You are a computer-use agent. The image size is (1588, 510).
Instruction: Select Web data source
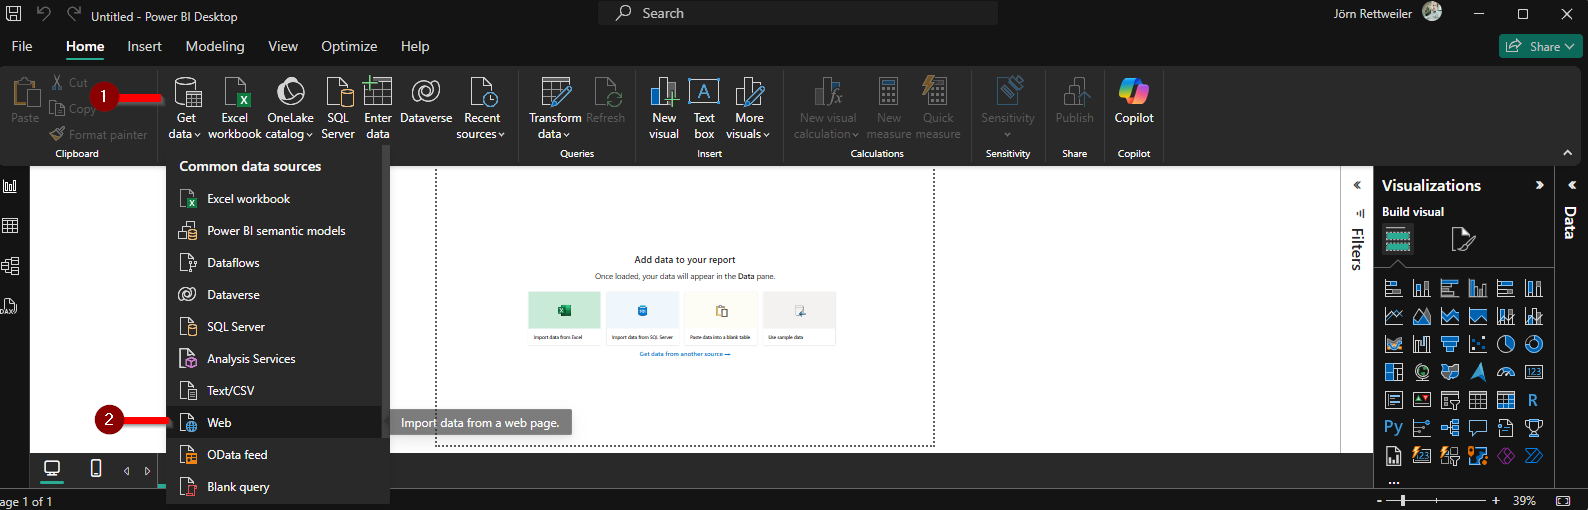point(274,423)
